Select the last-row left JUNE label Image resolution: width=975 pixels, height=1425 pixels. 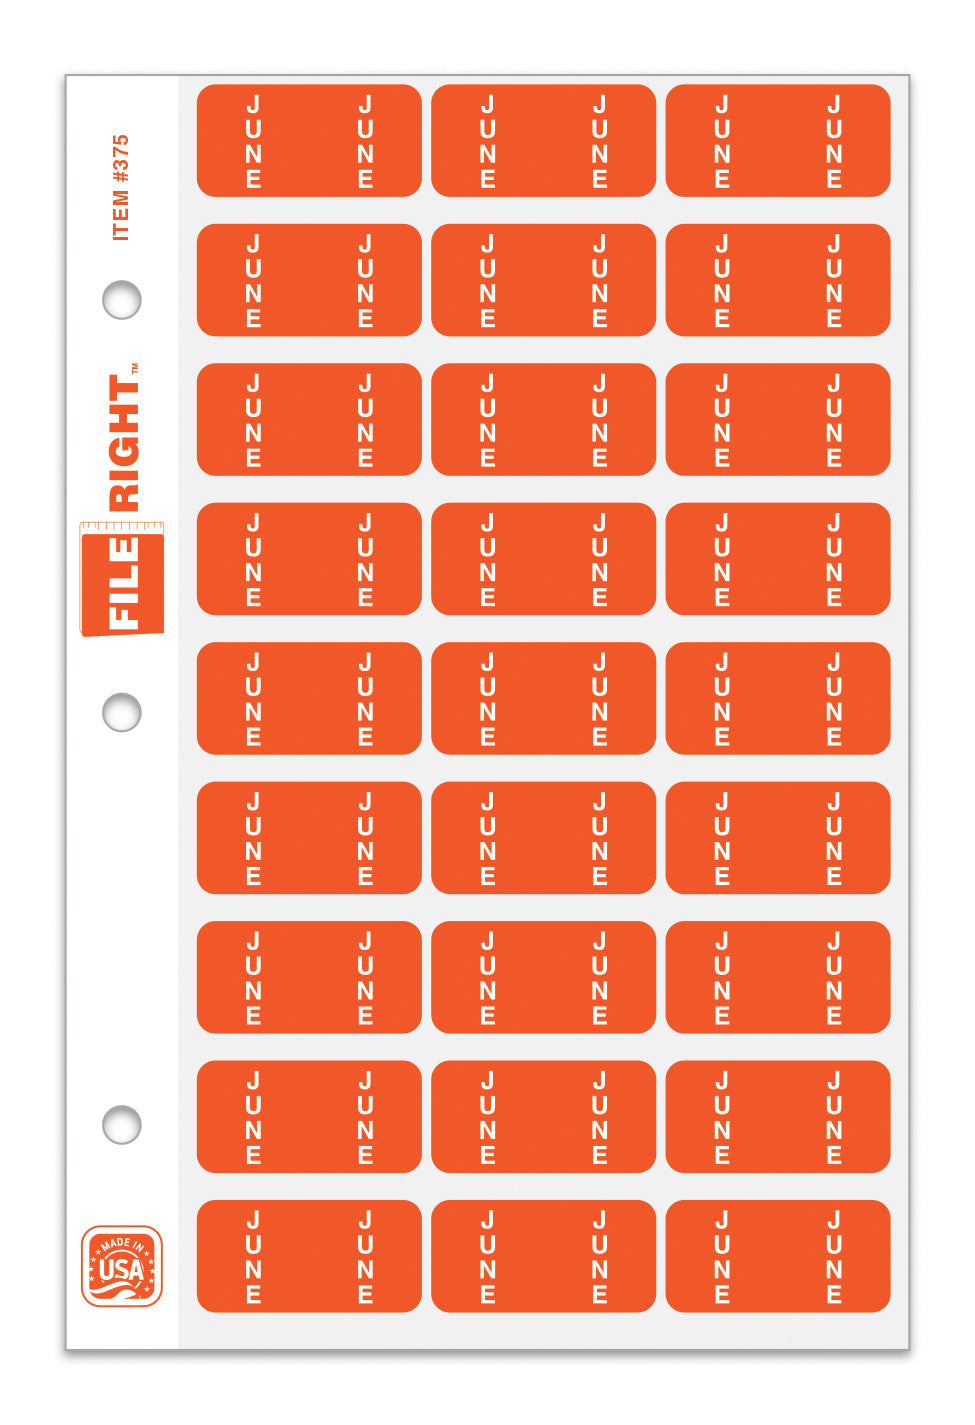tap(309, 1256)
